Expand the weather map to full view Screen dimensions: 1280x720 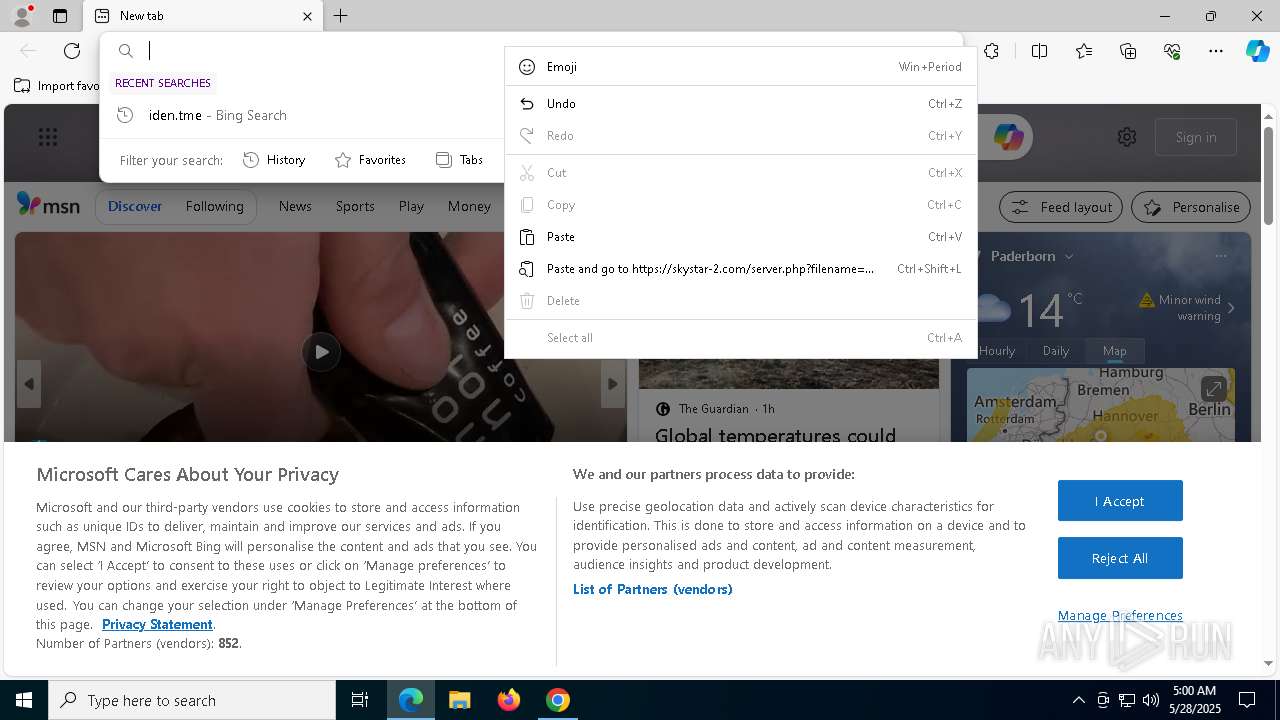tap(1213, 388)
